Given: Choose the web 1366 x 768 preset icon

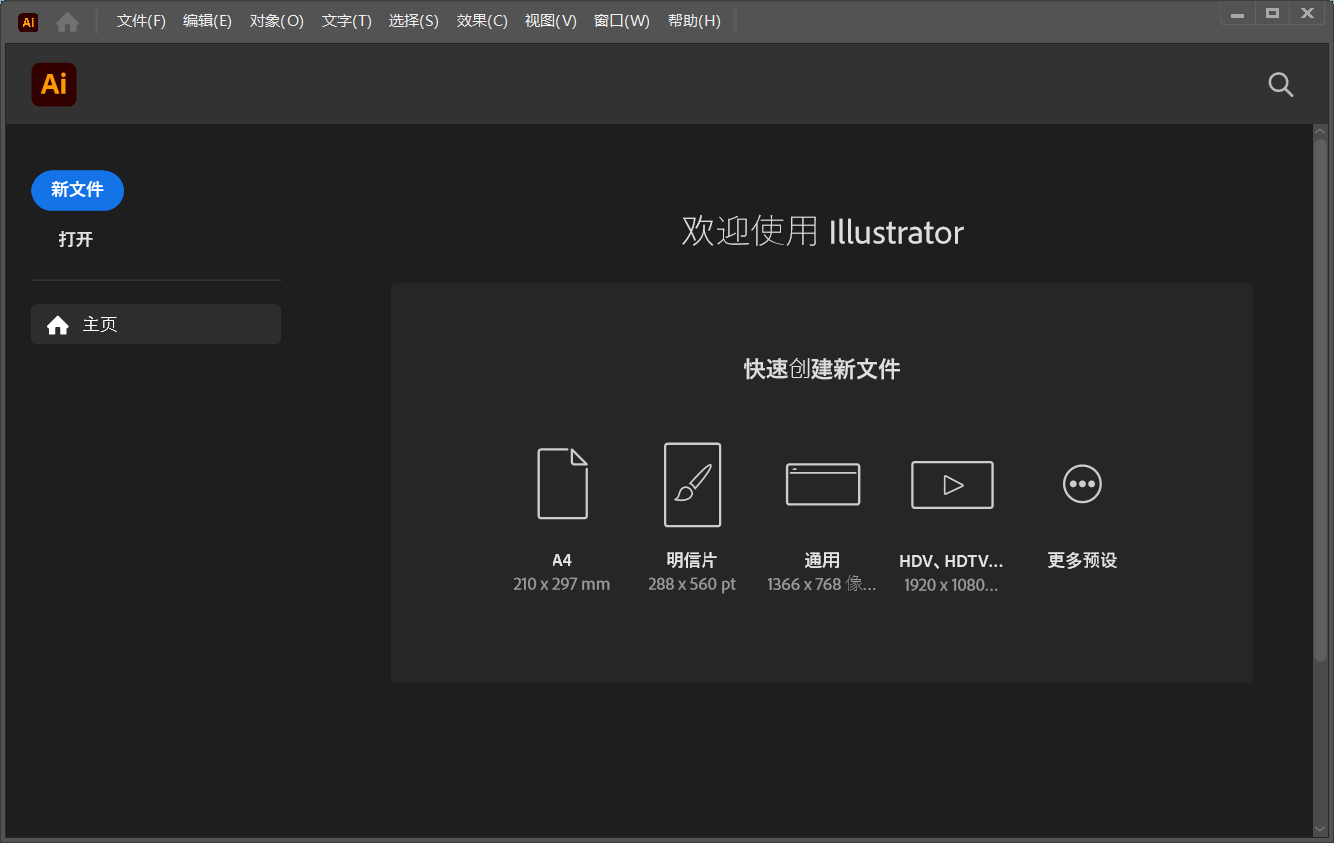Looking at the screenshot, I should [x=822, y=484].
